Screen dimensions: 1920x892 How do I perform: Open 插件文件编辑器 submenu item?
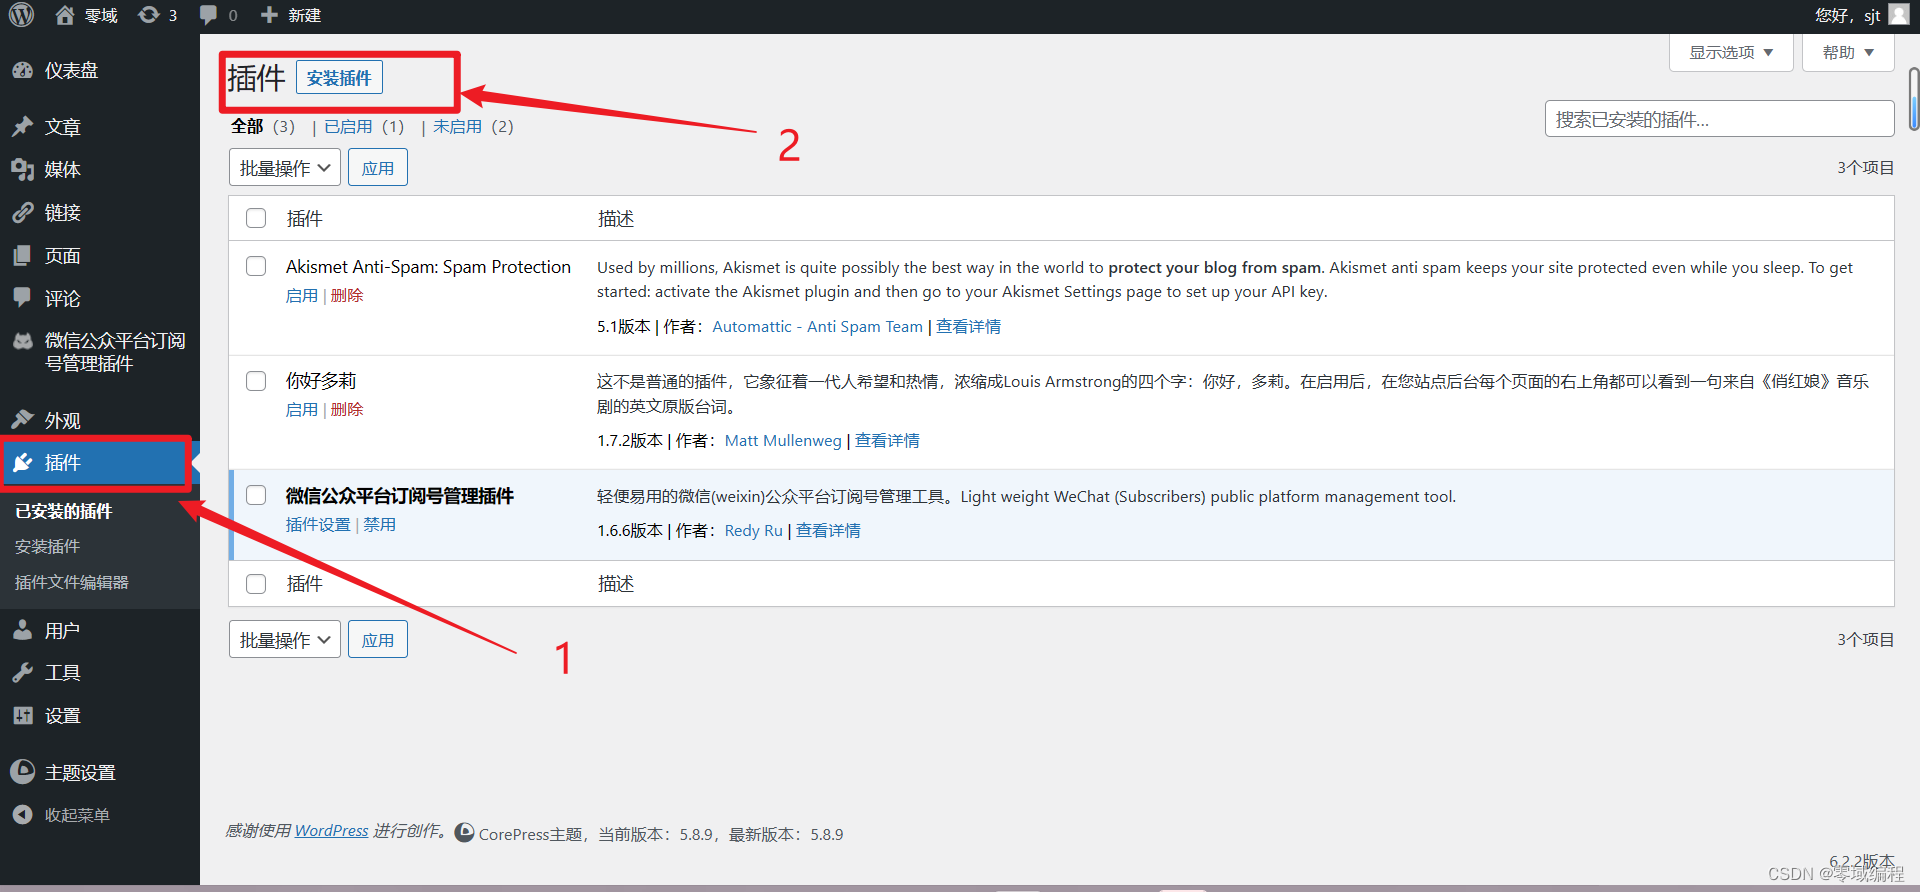72,582
